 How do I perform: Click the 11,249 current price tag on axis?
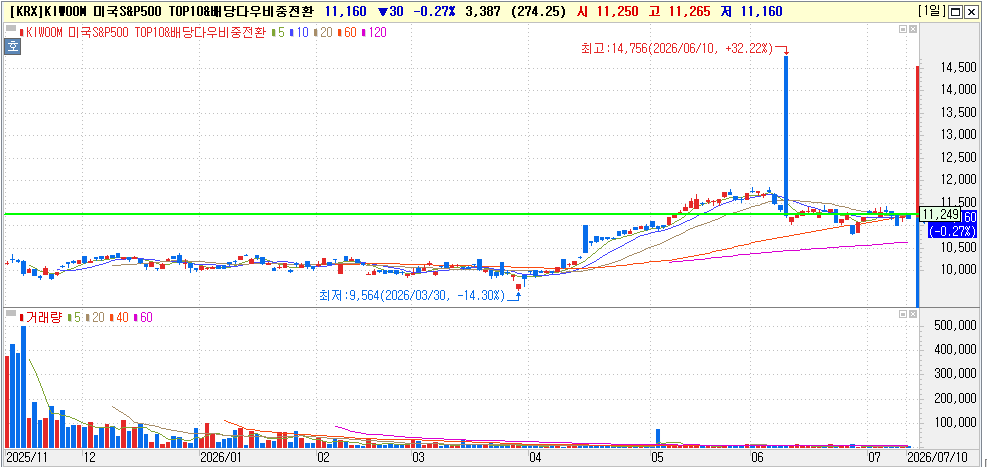940,214
